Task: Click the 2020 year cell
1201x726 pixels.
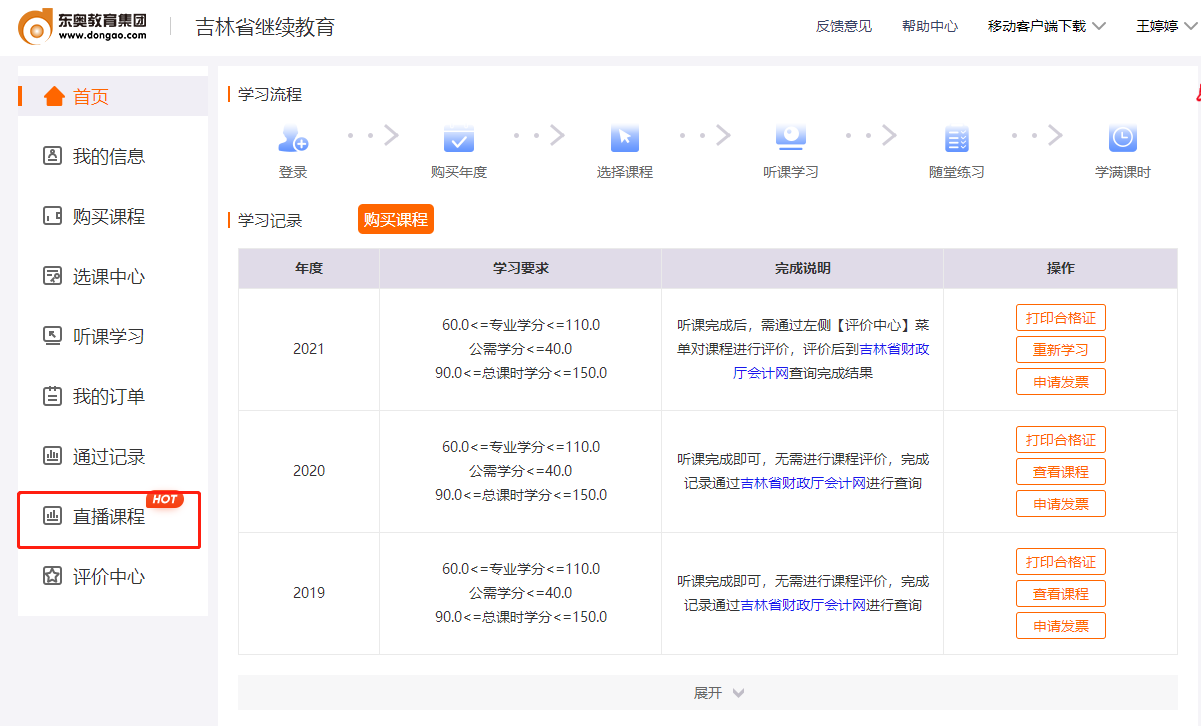Action: [x=309, y=472]
